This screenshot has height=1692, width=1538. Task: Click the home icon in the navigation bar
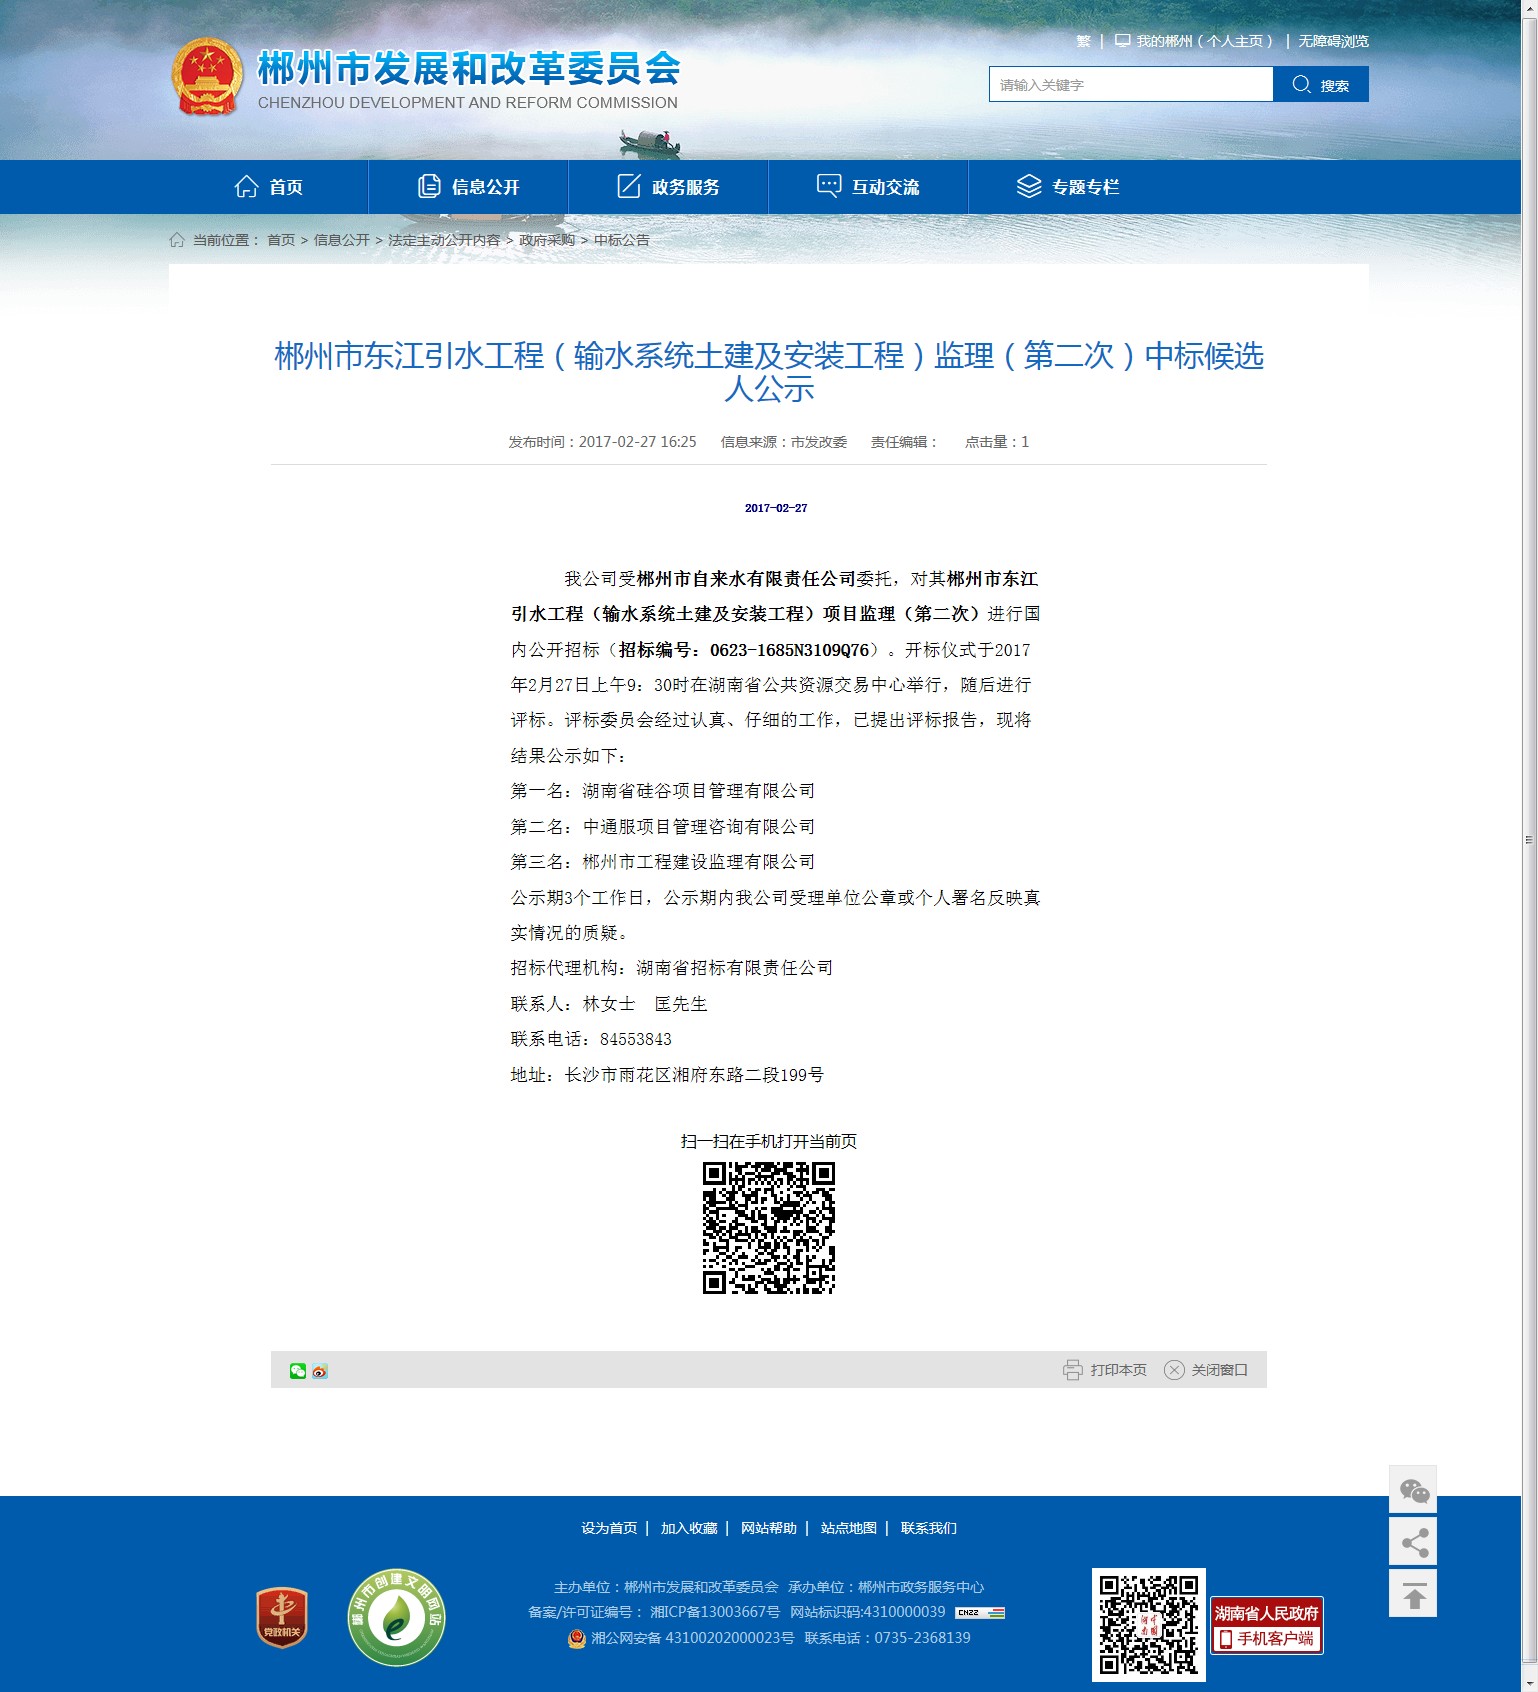246,186
